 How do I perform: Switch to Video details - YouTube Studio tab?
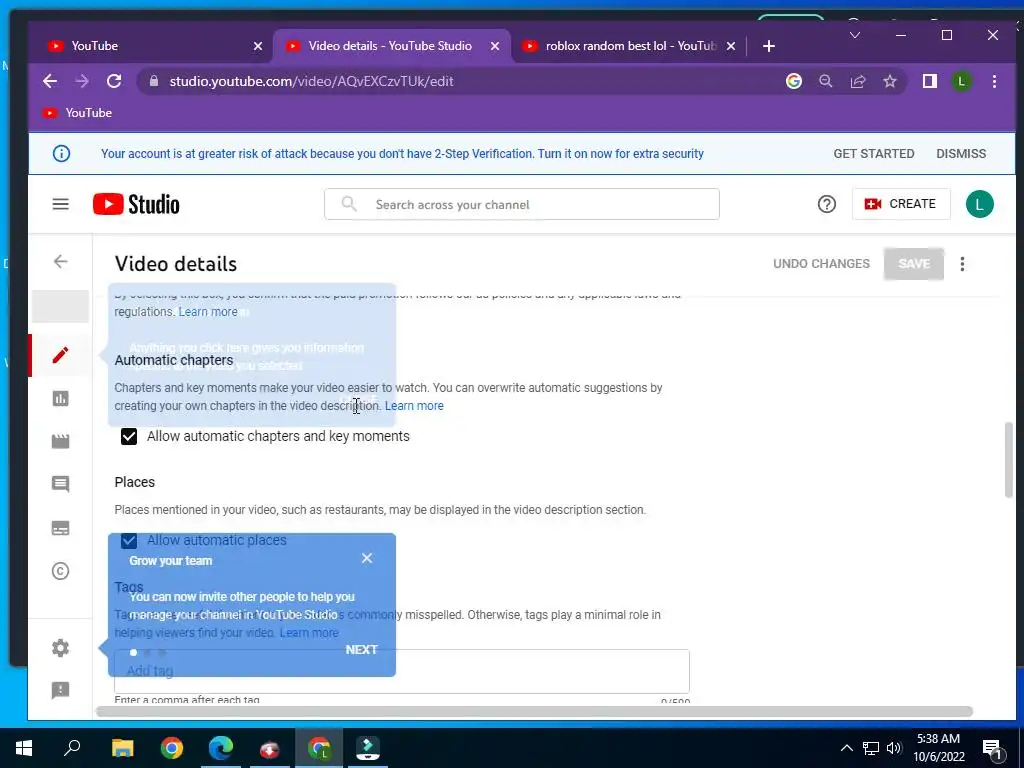point(390,46)
